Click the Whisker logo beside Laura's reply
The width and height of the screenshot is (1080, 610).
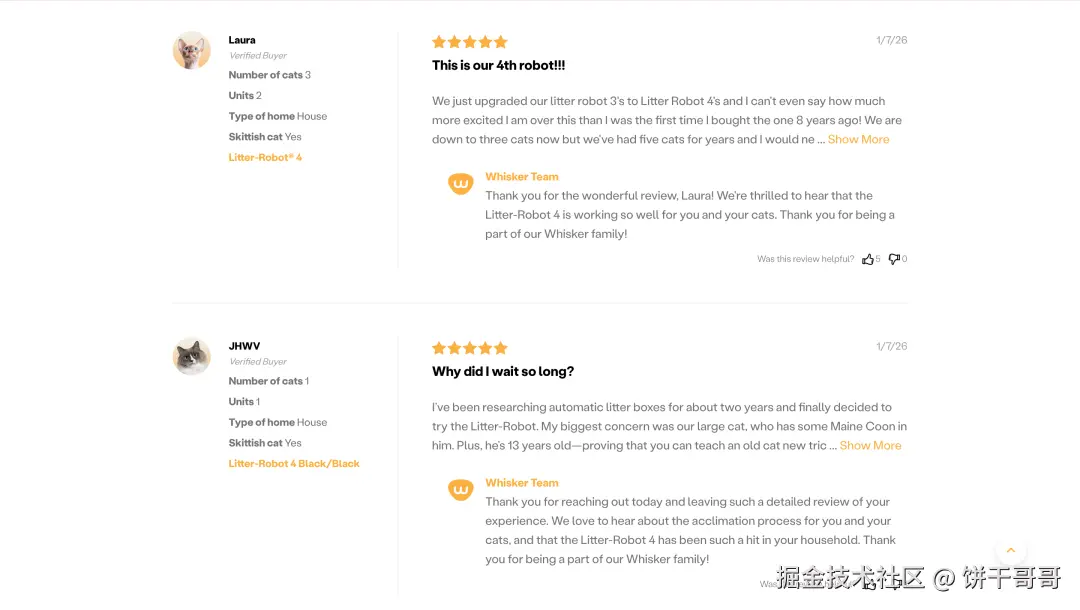pos(461,183)
